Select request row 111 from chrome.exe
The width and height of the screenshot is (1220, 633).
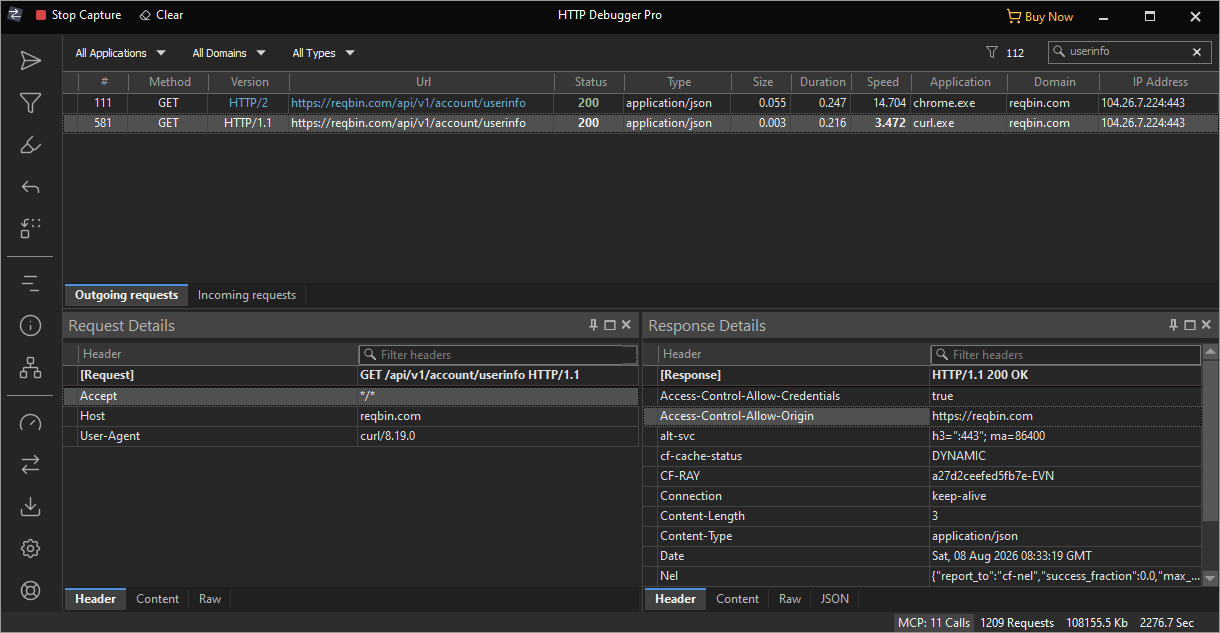[640, 103]
